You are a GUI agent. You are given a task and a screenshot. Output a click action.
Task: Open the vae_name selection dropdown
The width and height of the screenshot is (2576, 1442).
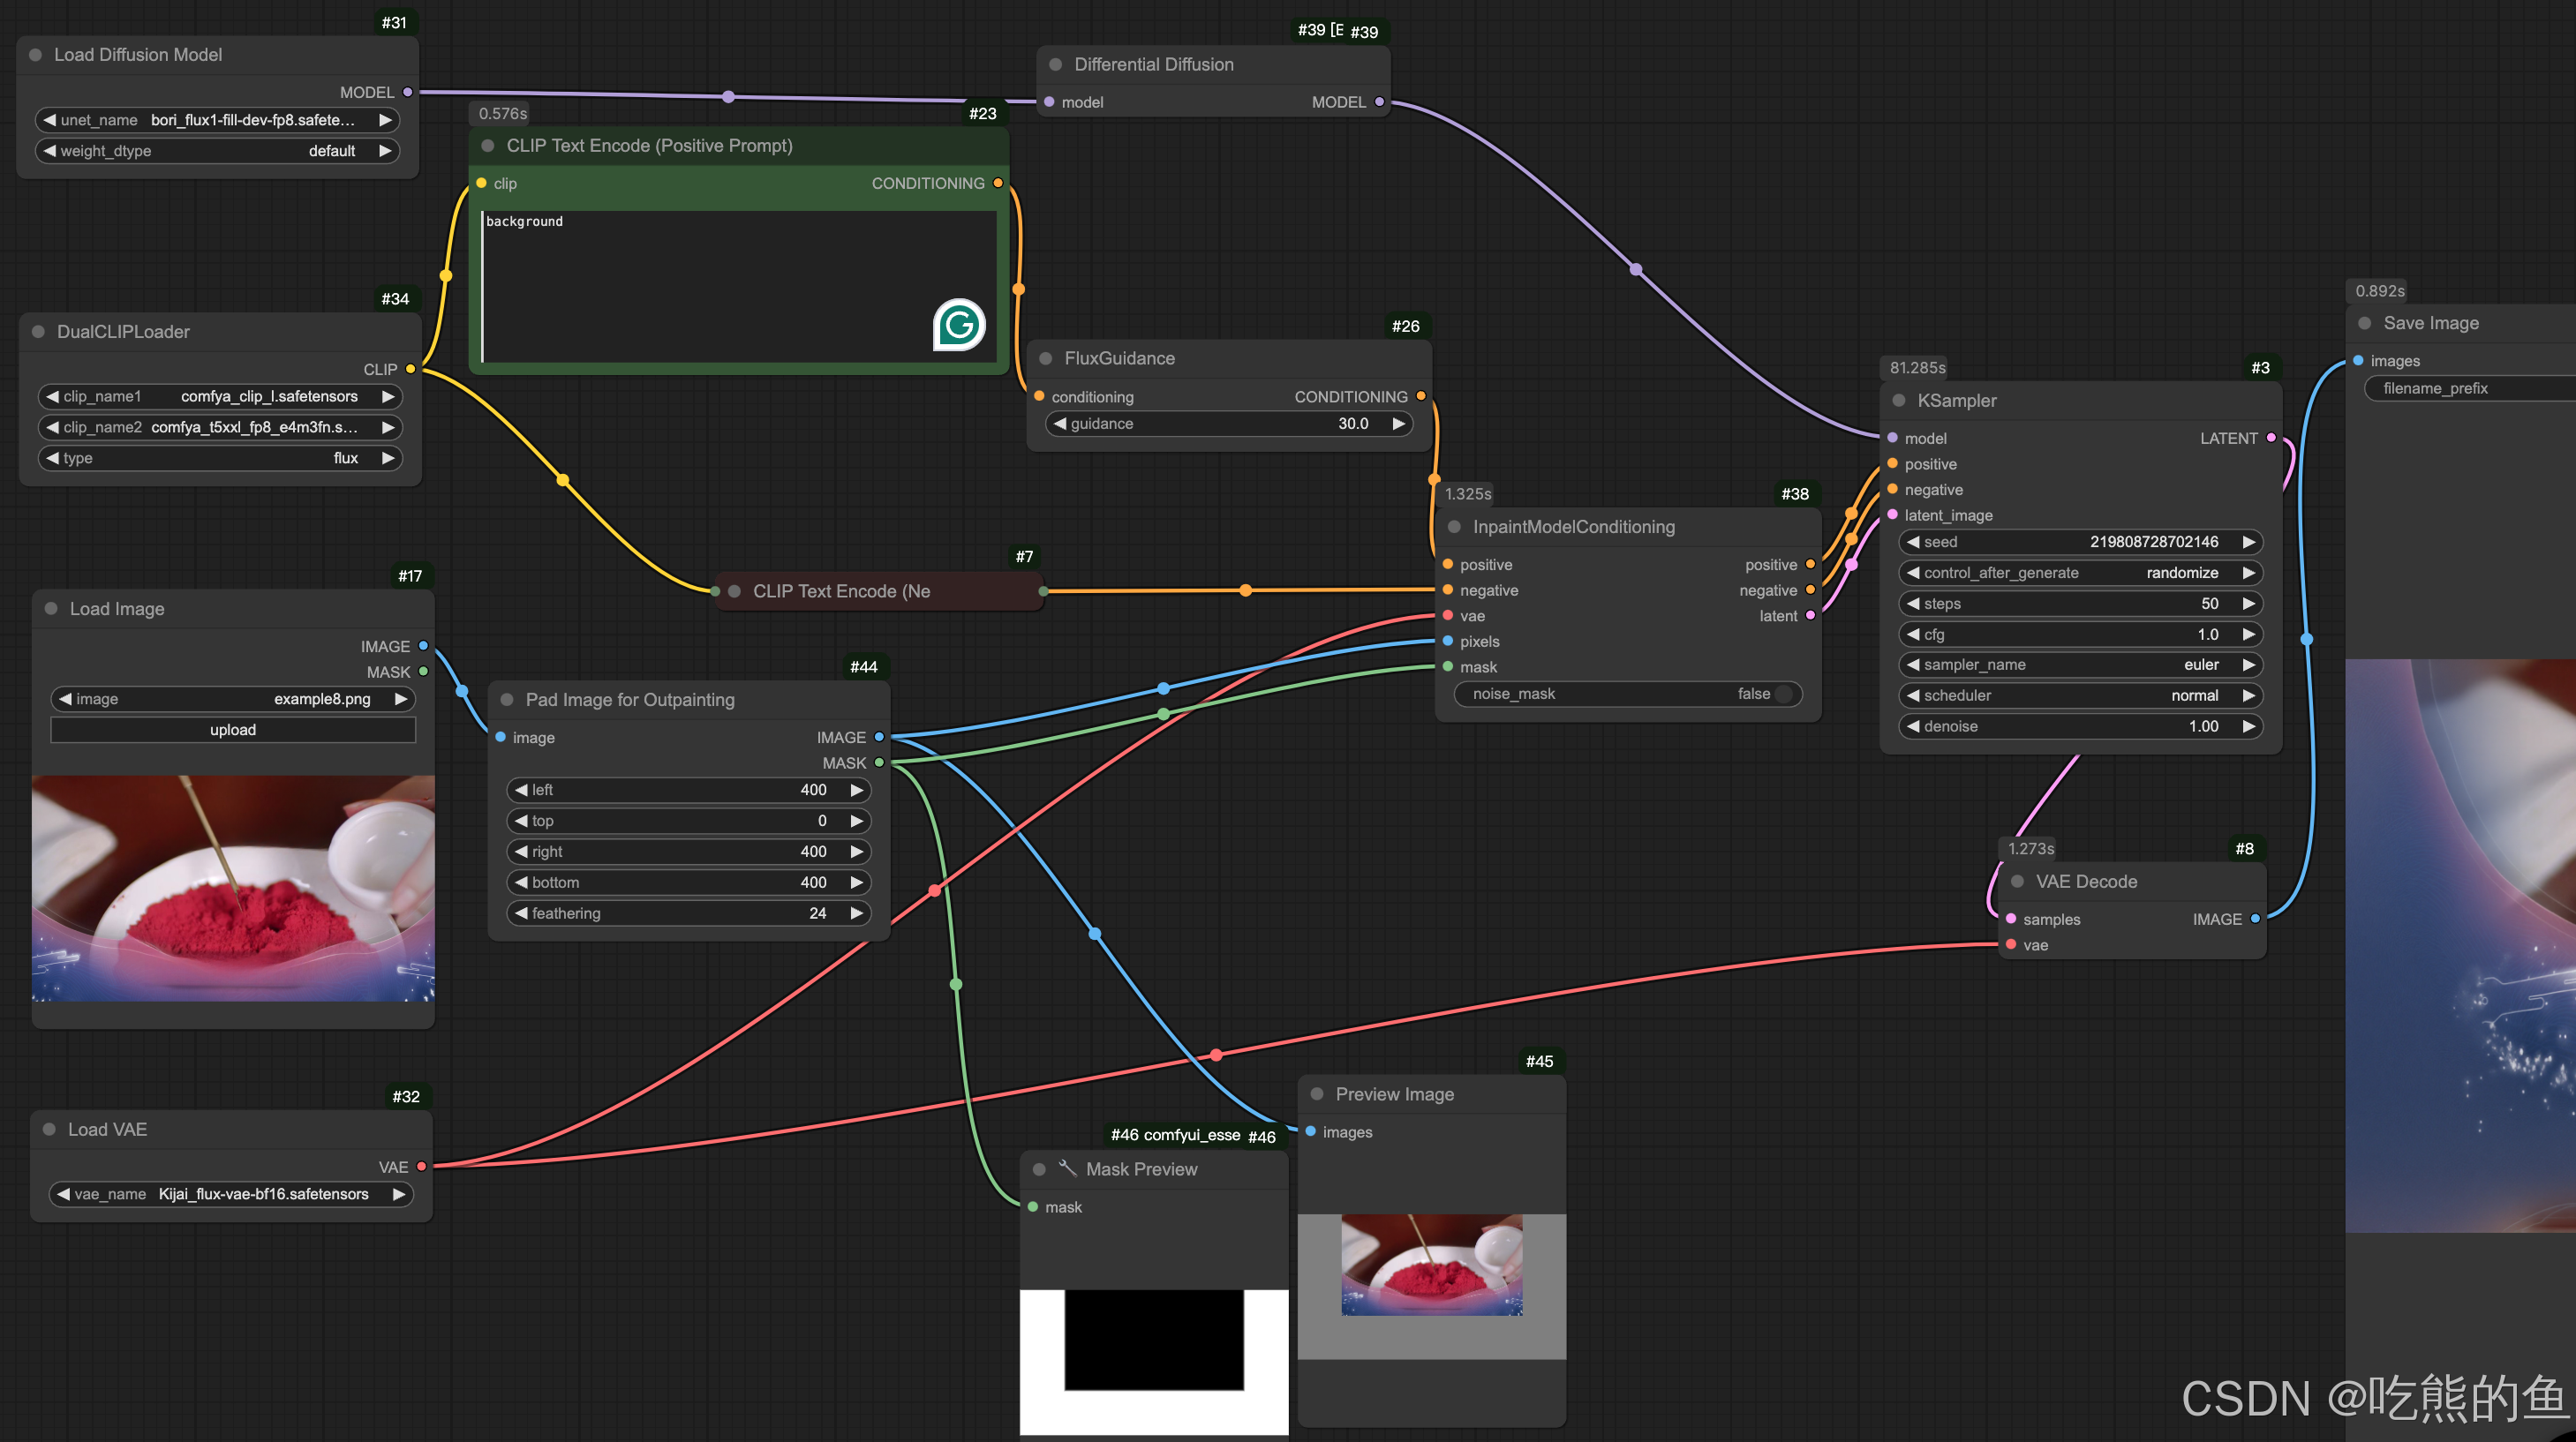(x=232, y=1194)
